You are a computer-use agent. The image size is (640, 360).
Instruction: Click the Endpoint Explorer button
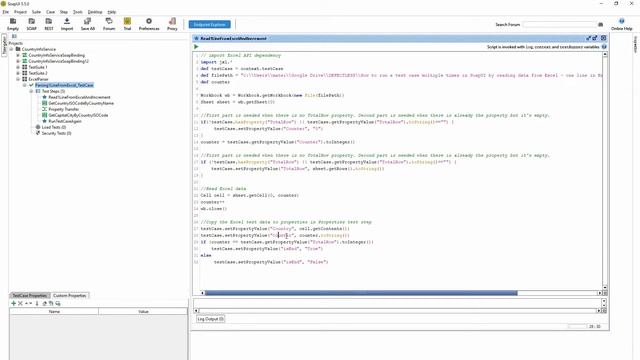click(209, 24)
